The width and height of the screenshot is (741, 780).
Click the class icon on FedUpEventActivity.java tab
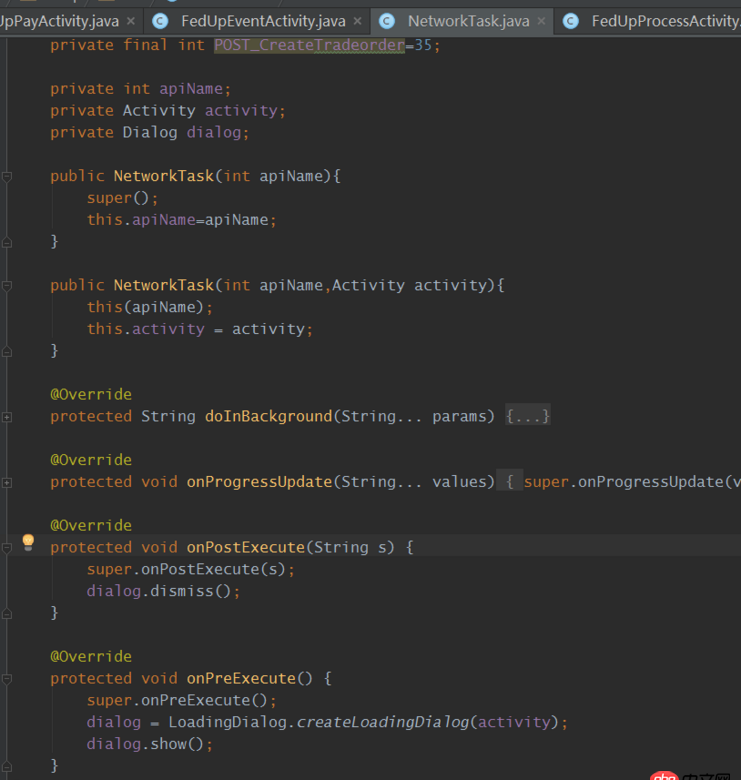click(x=160, y=21)
